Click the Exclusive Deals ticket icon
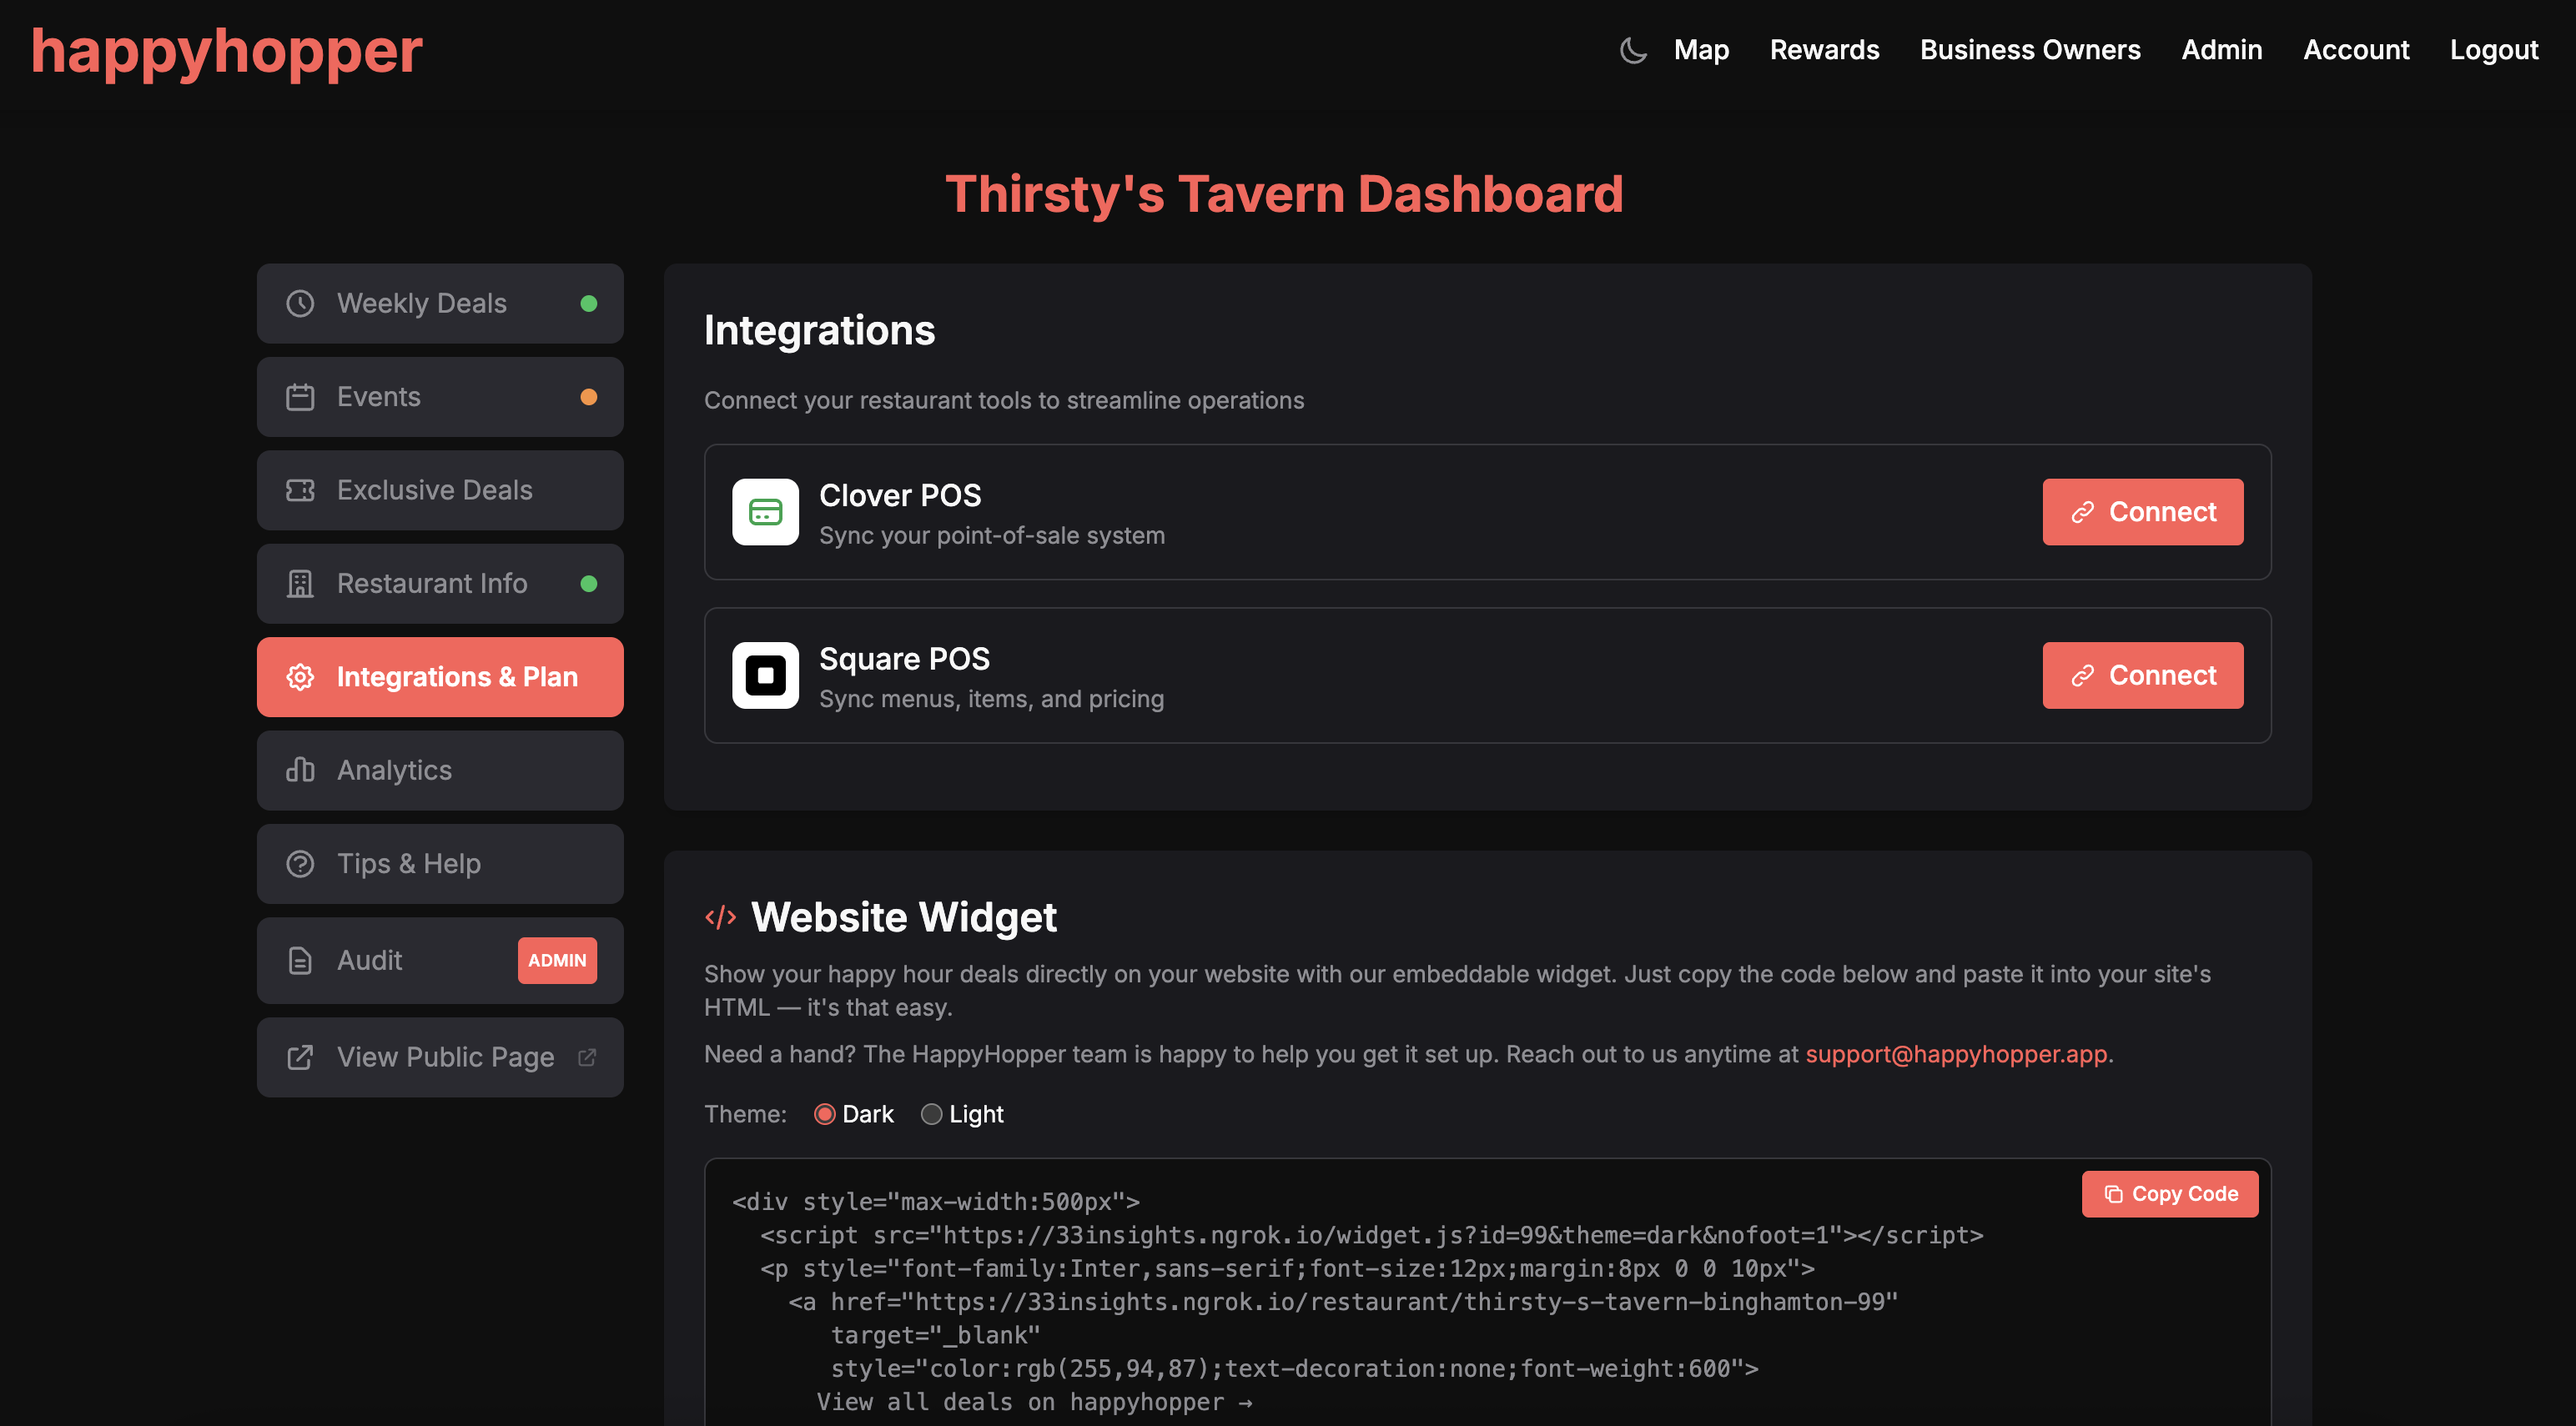The height and width of the screenshot is (1426, 2576). [300, 490]
